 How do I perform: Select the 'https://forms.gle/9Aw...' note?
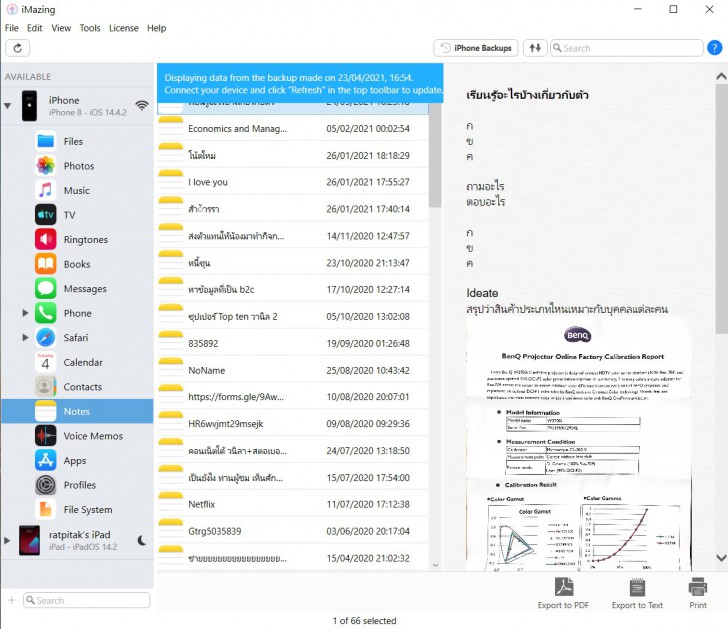click(x=292, y=396)
